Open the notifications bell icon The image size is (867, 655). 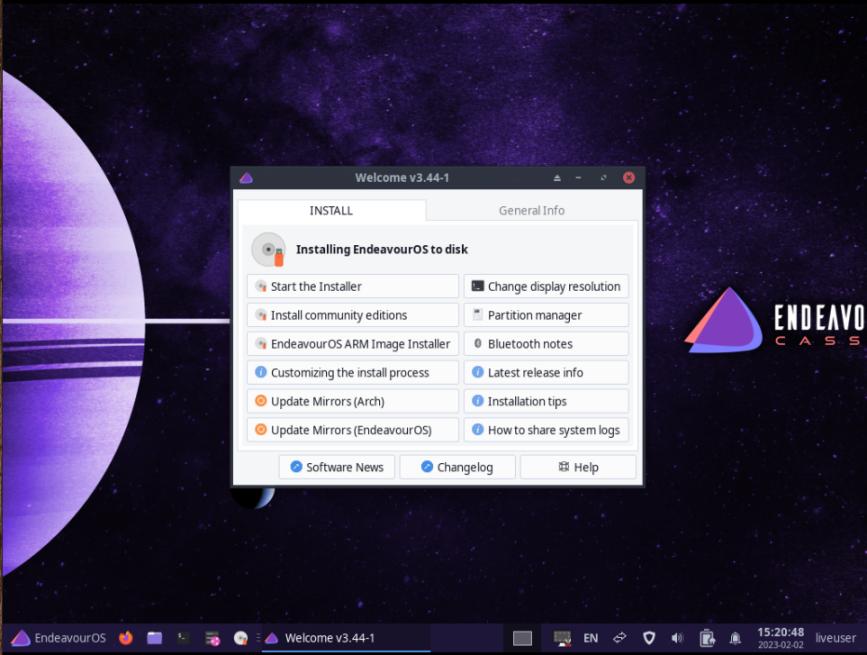(735, 638)
